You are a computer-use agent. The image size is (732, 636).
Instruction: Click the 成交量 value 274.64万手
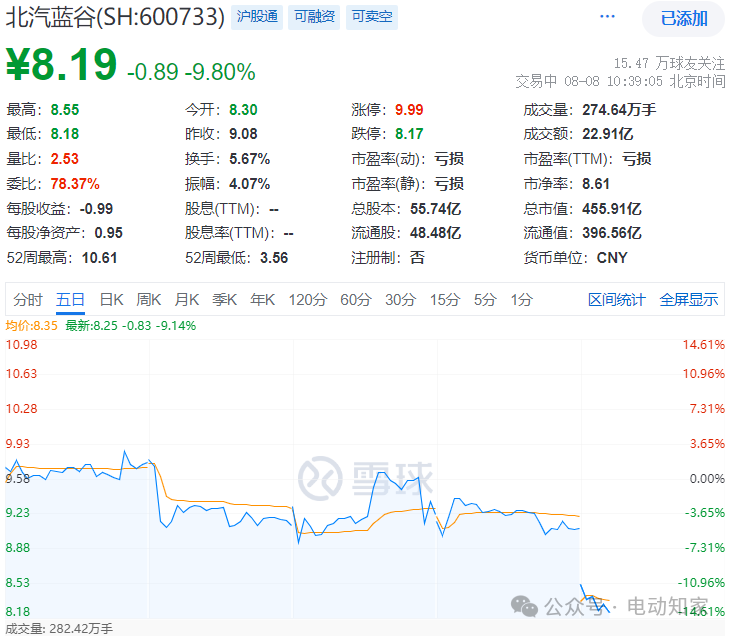[x=619, y=110]
